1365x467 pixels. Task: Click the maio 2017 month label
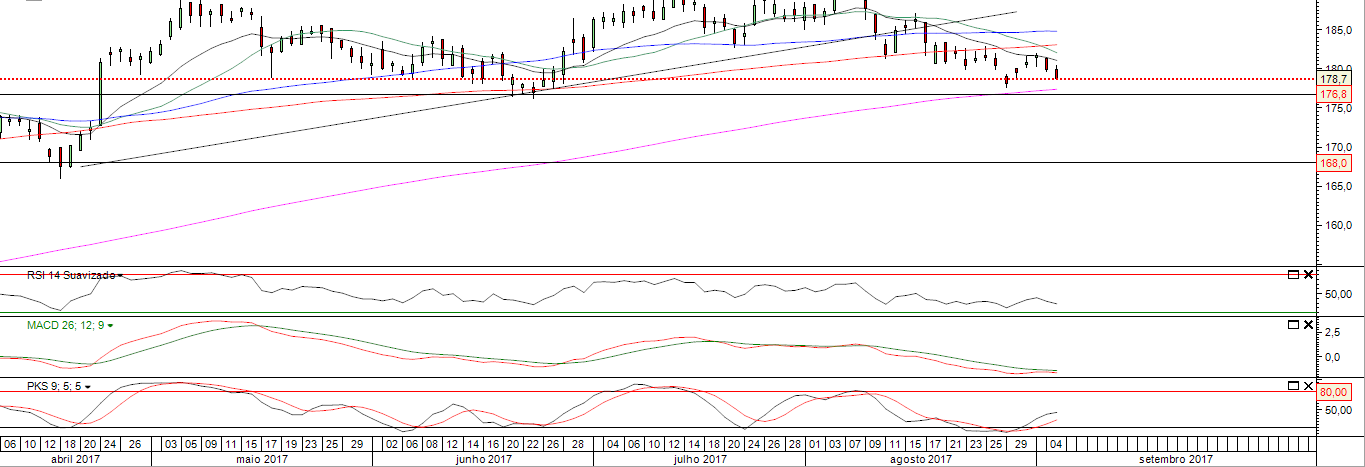pyautogui.click(x=262, y=459)
